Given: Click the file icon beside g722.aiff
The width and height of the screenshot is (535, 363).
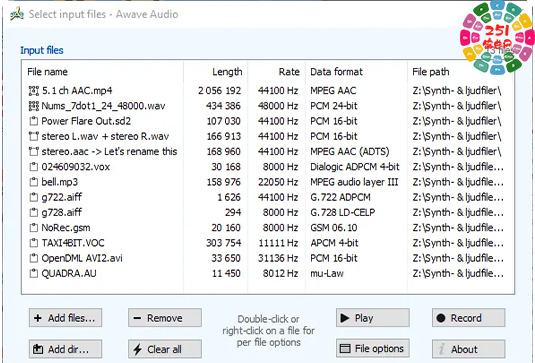Looking at the screenshot, I should [x=33, y=197].
